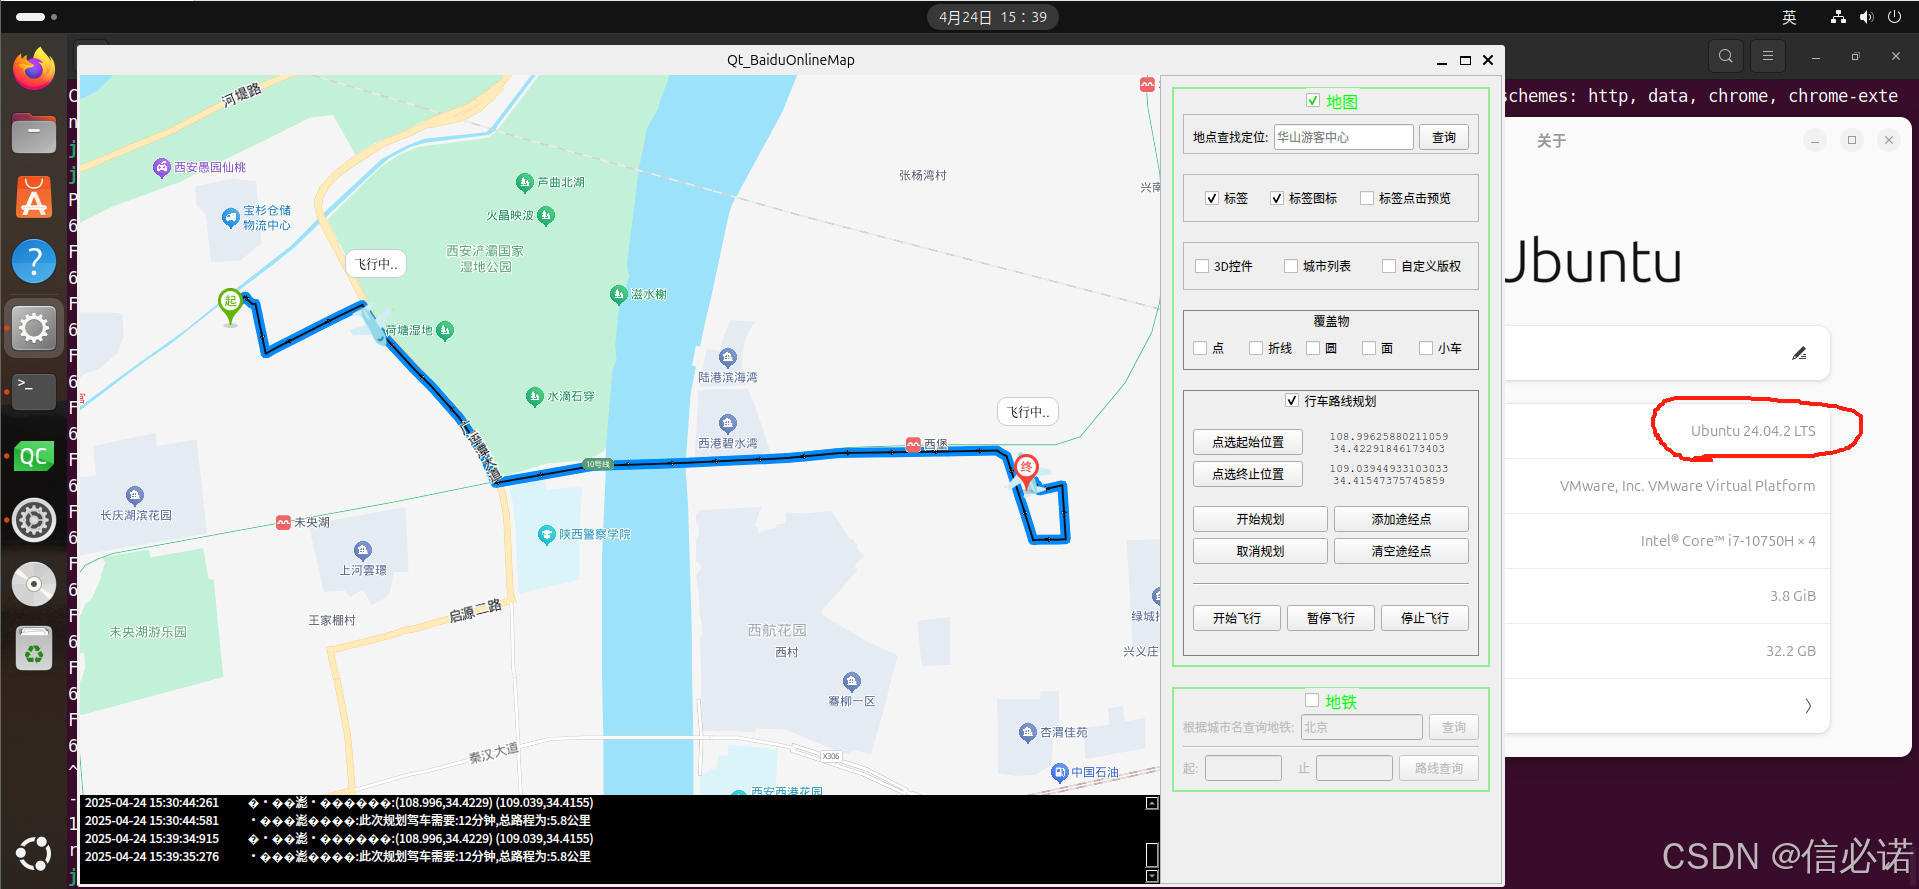Click the red end marker on map
Viewport: 1919px width, 889px height.
coord(1026,470)
